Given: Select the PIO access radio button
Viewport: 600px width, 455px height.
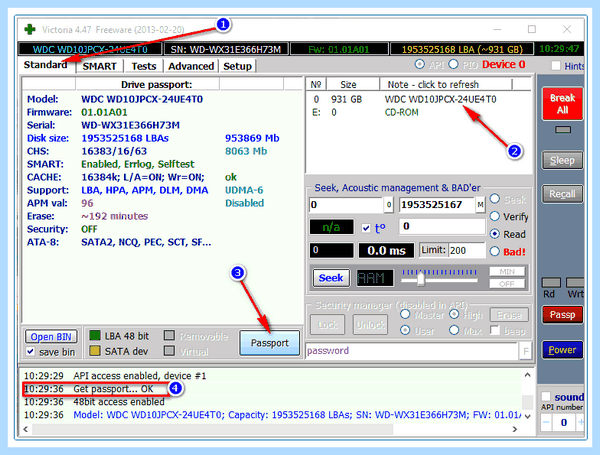Looking at the screenshot, I should click(x=453, y=64).
